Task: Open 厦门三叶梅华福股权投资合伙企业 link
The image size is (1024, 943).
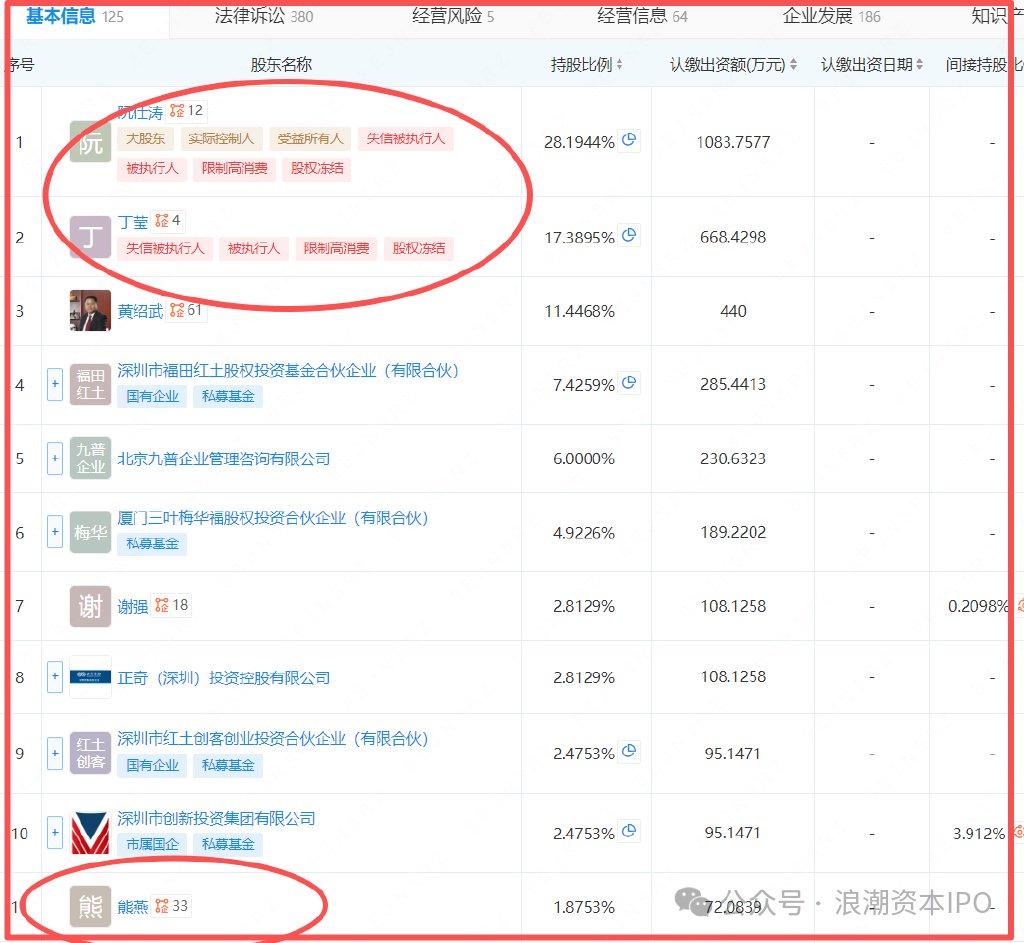Action: click(x=272, y=519)
